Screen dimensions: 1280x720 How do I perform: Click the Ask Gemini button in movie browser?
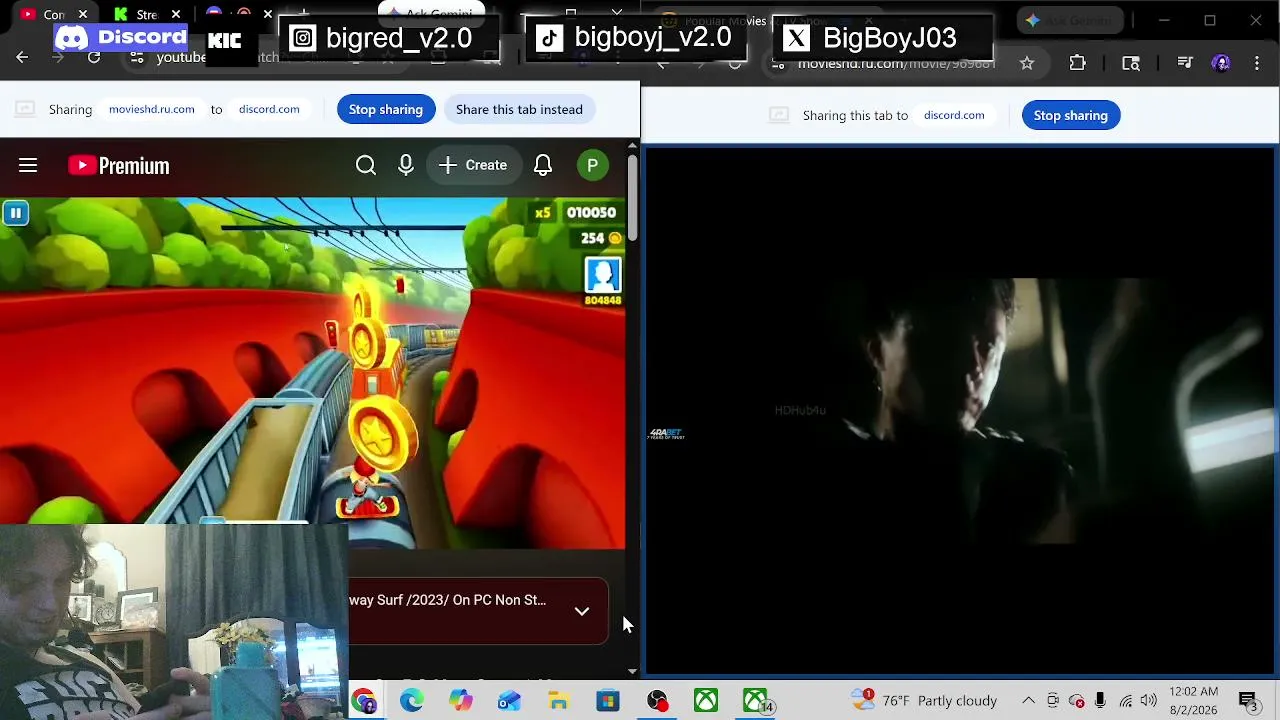point(1069,20)
